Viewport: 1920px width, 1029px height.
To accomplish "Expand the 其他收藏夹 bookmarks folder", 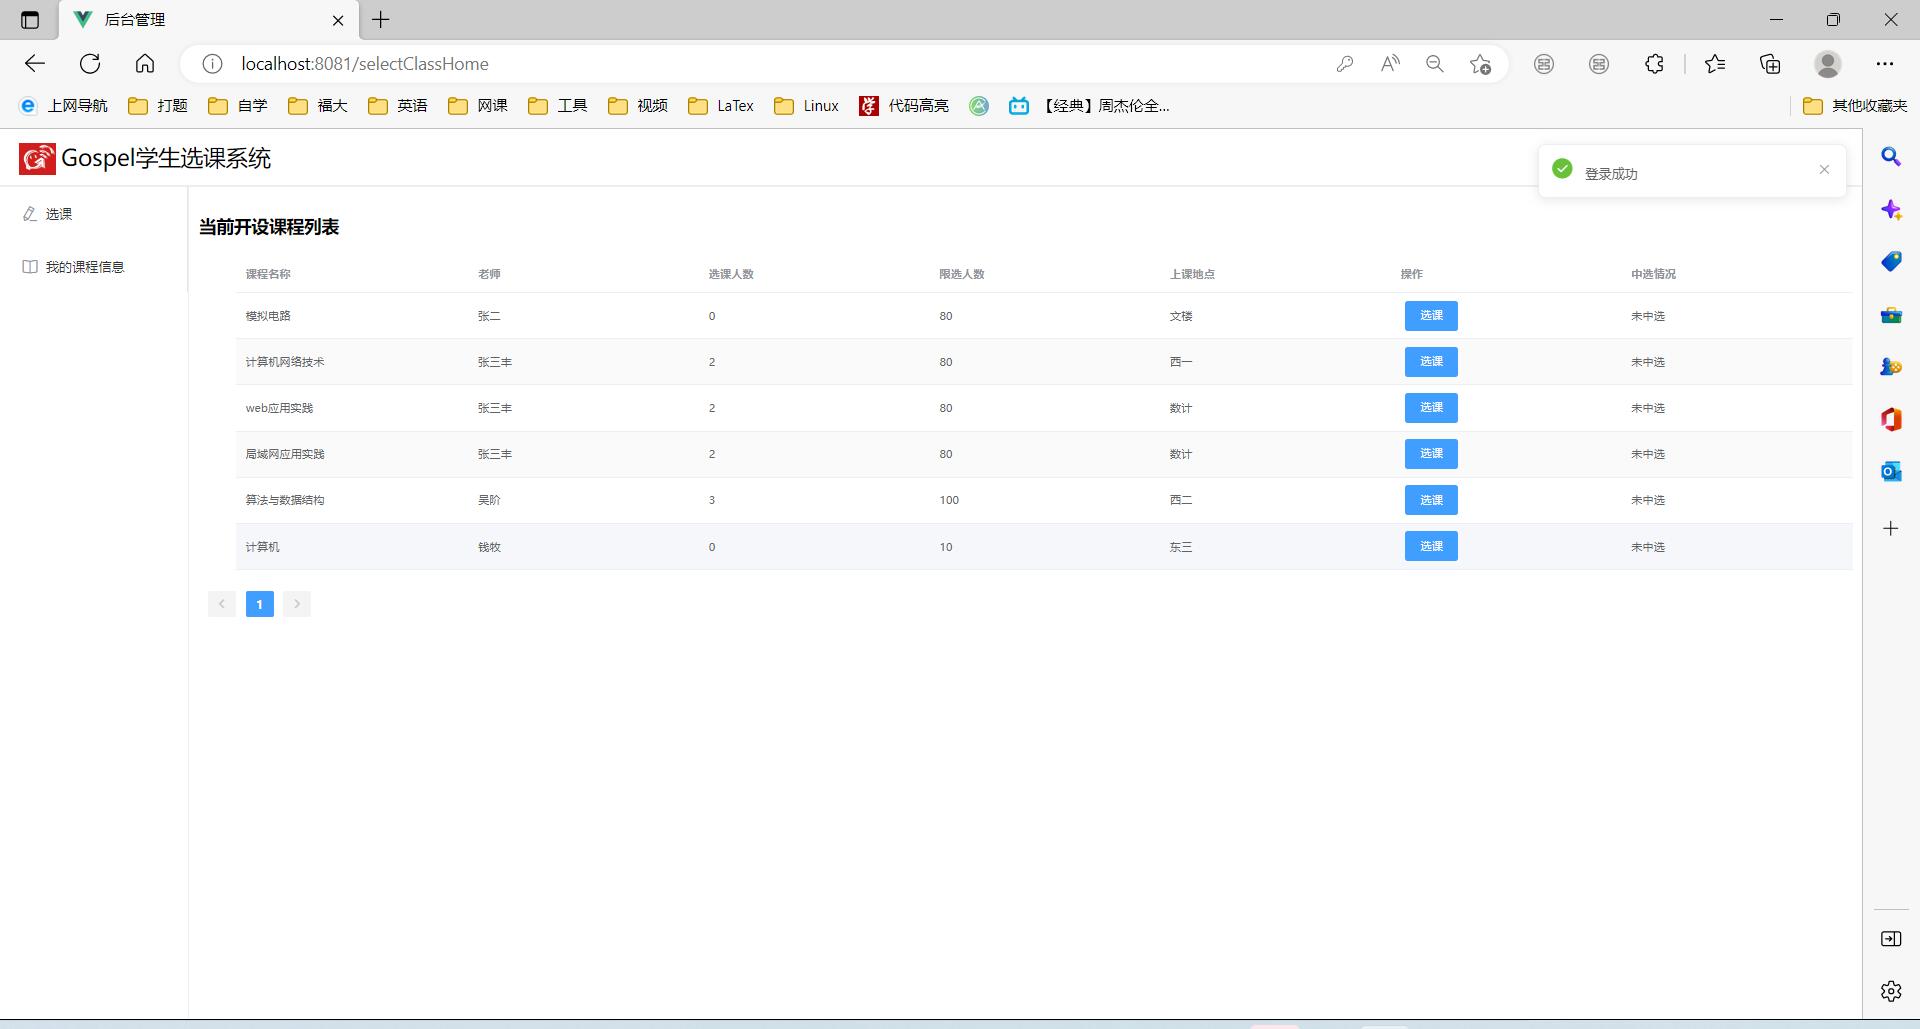I will (1855, 106).
